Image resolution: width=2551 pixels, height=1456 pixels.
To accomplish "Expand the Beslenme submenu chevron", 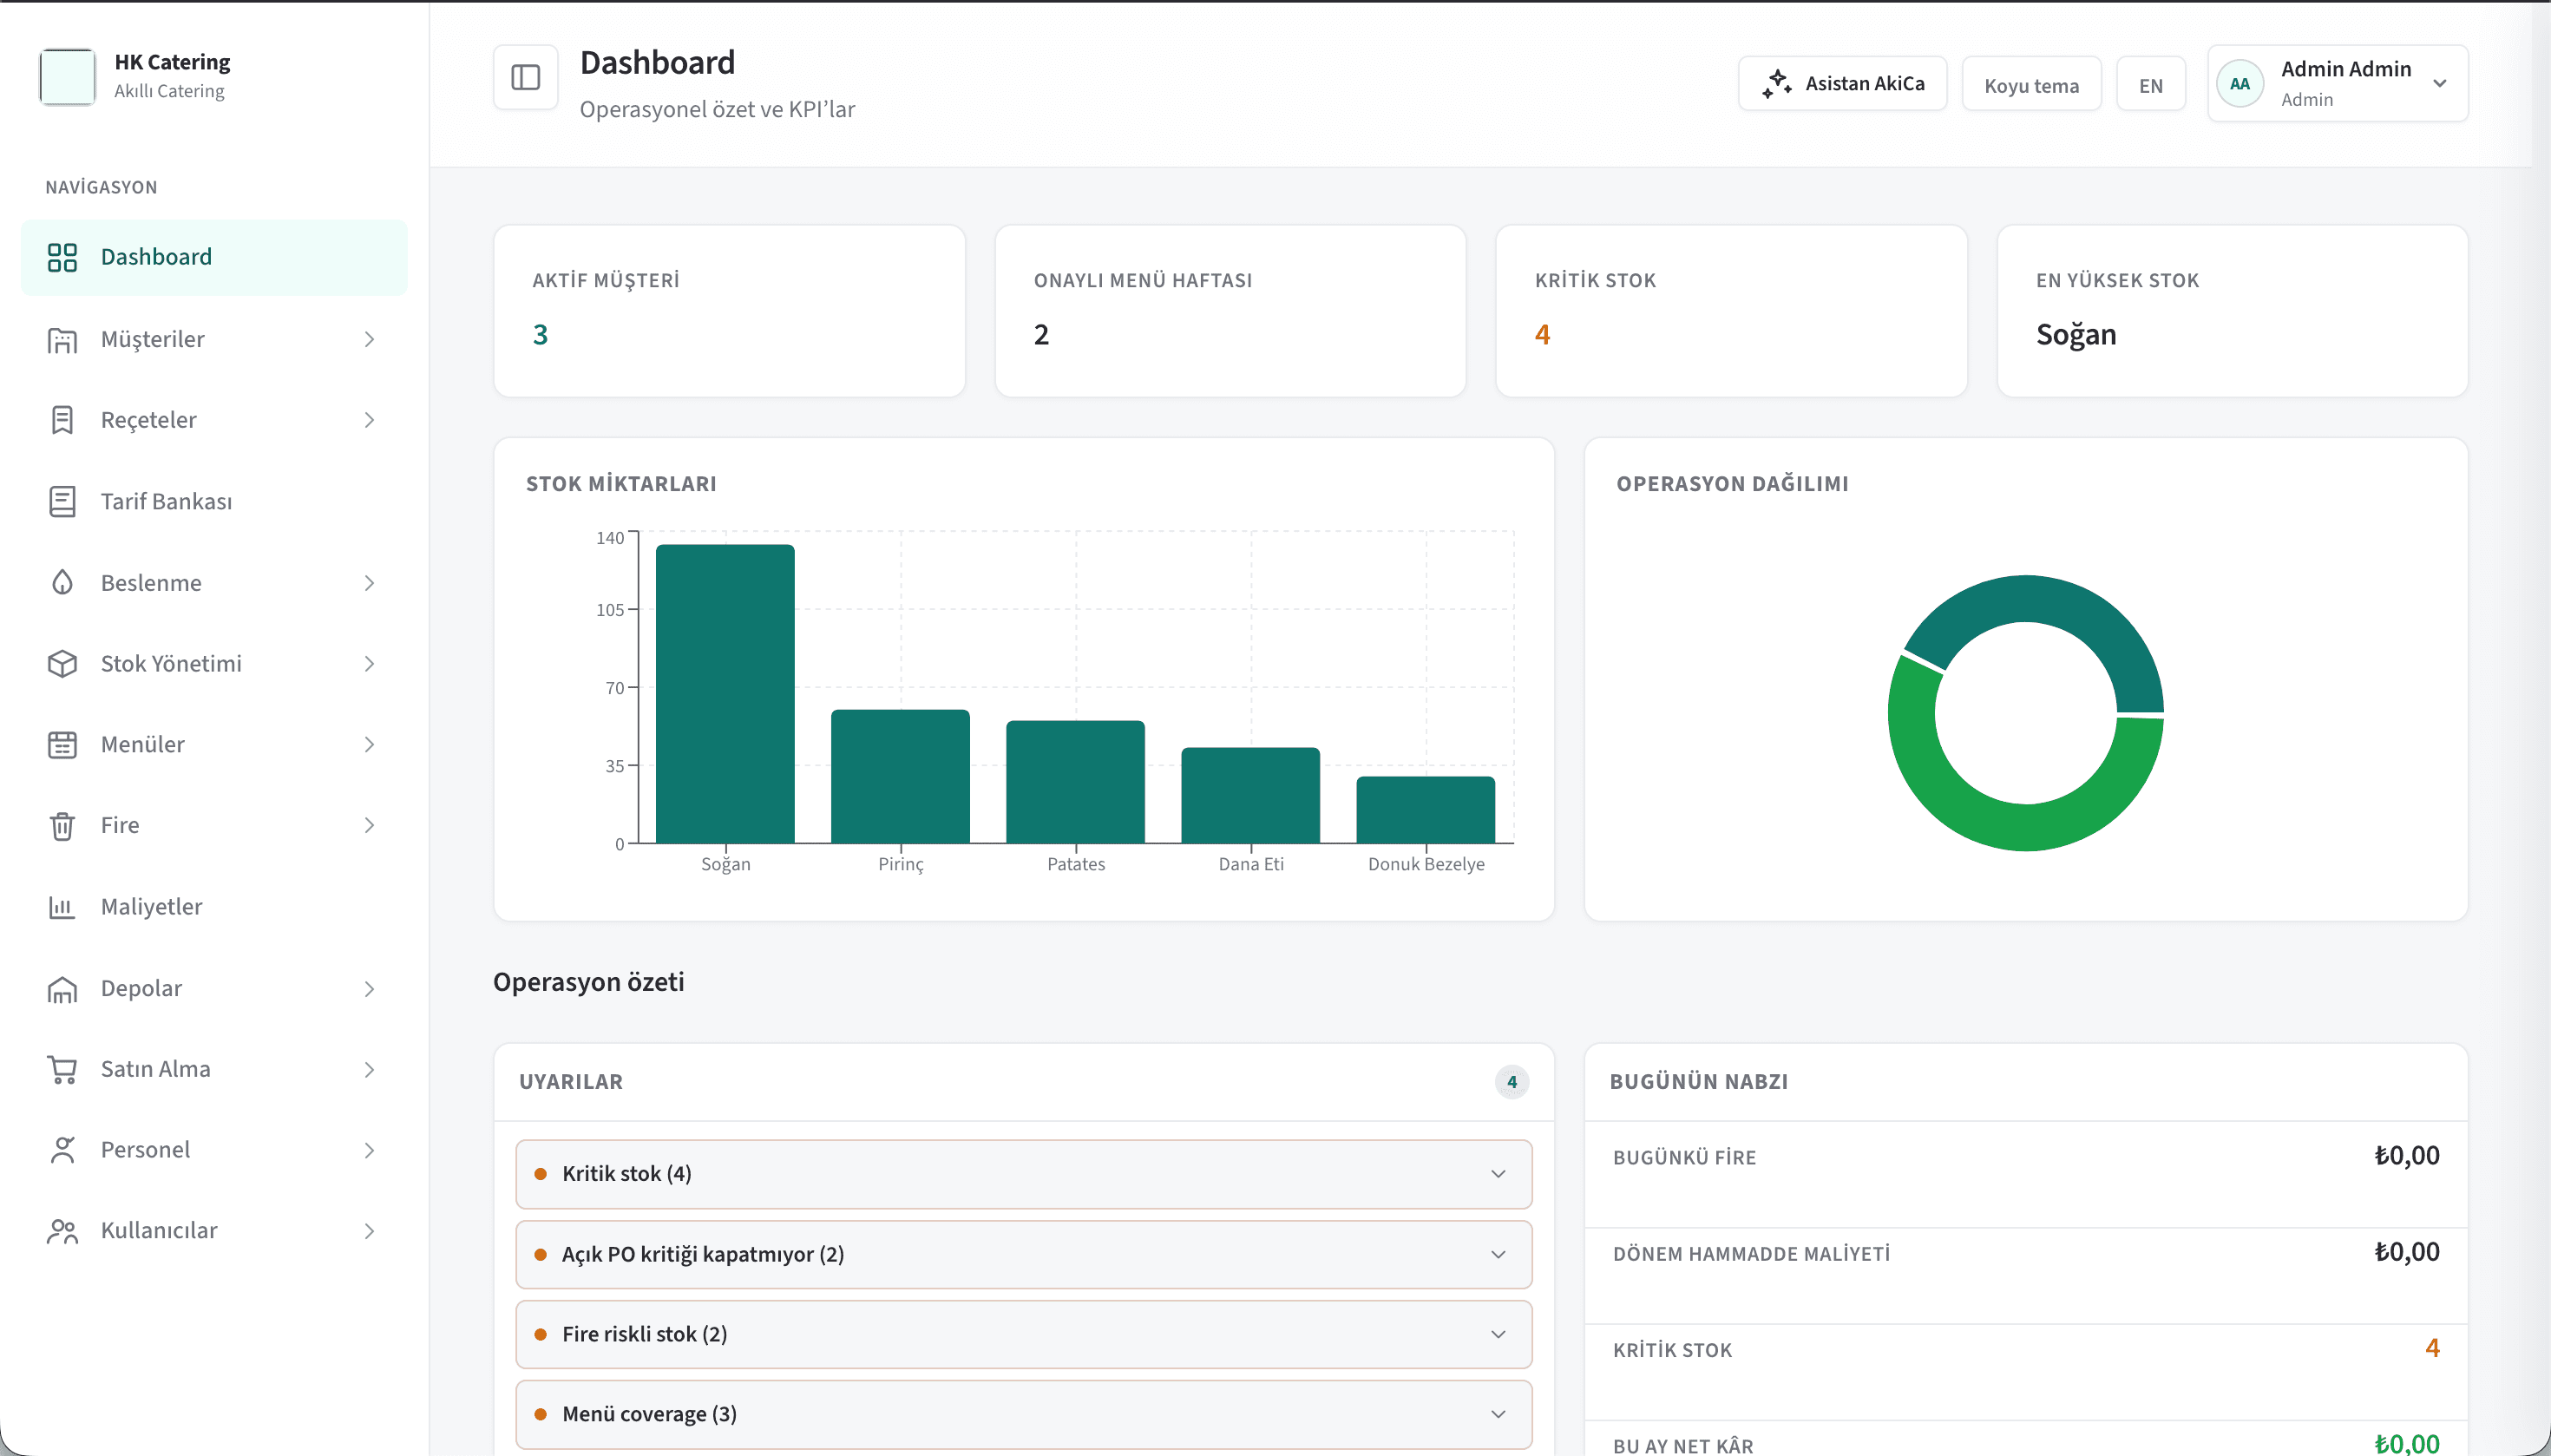I will [369, 583].
